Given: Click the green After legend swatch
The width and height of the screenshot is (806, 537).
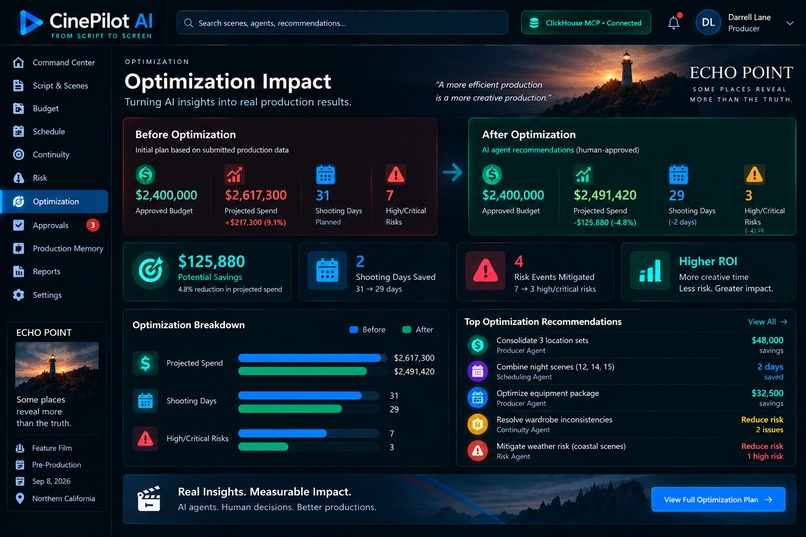Looking at the screenshot, I should coord(407,330).
